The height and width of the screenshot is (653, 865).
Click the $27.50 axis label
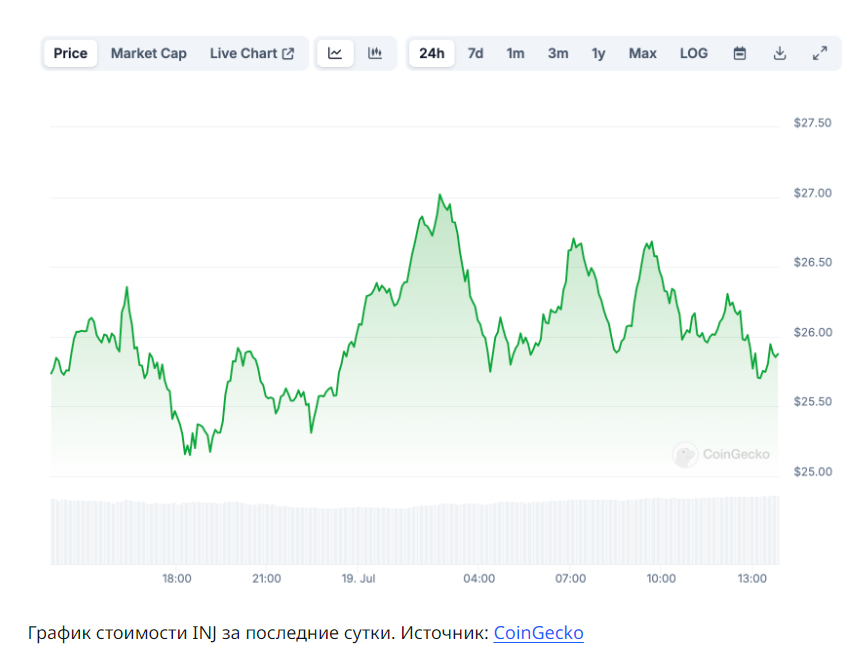point(813,123)
